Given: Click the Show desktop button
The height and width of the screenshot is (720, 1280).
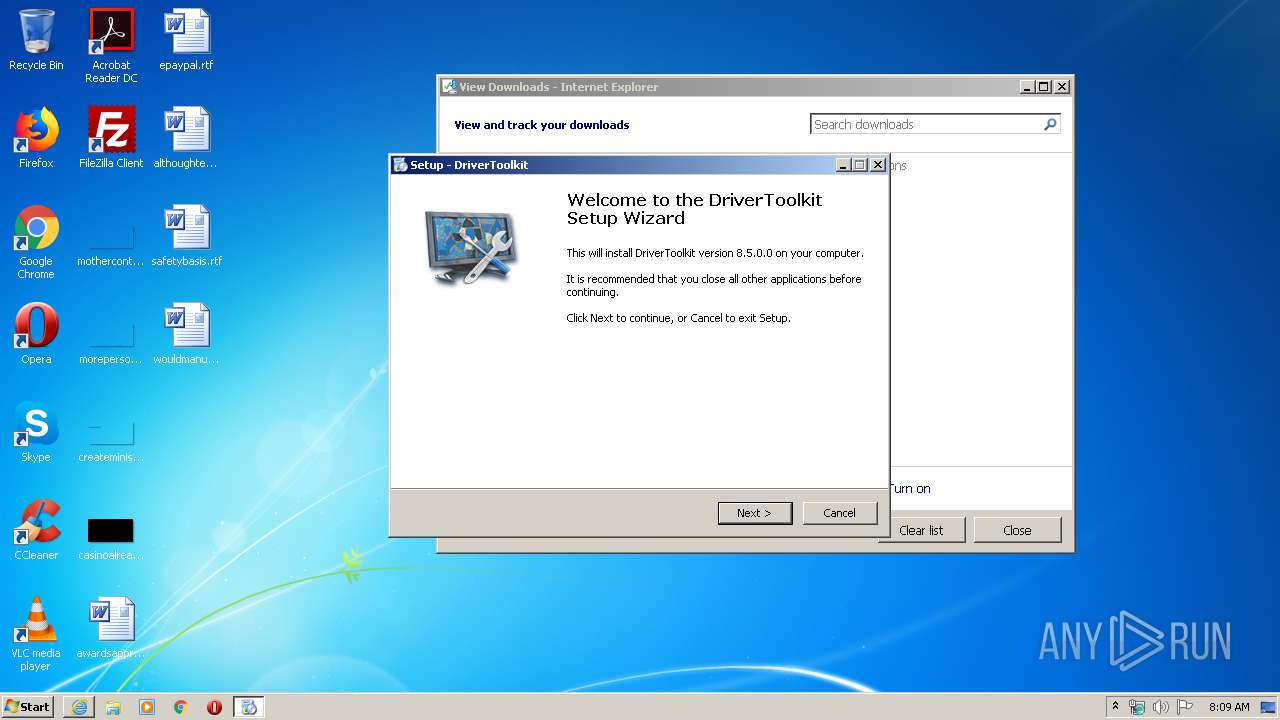Looking at the screenshot, I should (1270, 707).
